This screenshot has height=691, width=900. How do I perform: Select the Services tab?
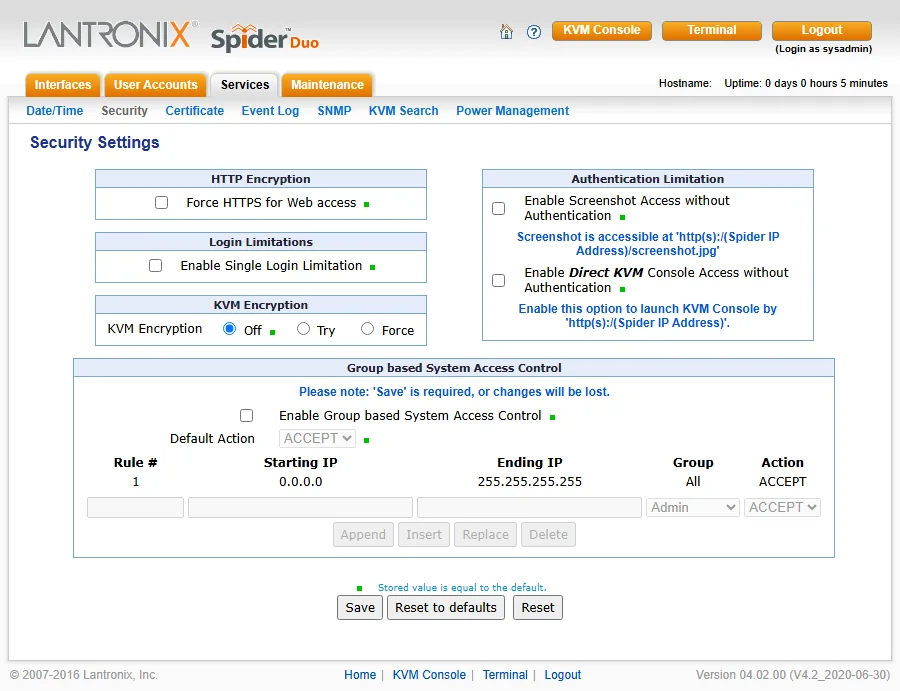(245, 85)
